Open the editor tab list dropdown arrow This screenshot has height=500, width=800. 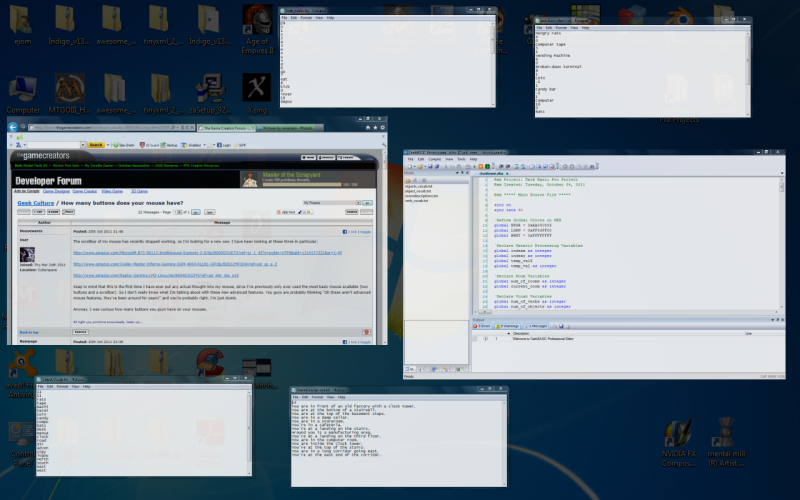782,173
